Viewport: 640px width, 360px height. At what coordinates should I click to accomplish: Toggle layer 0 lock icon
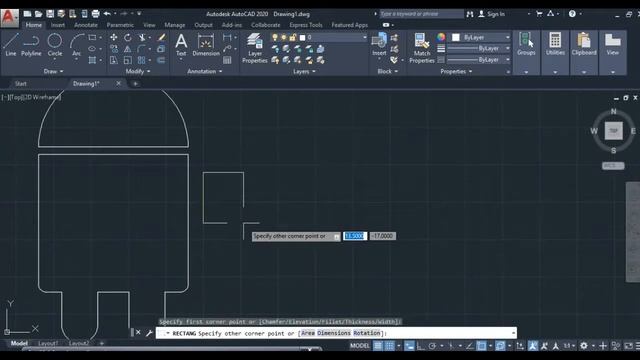coord(293,38)
